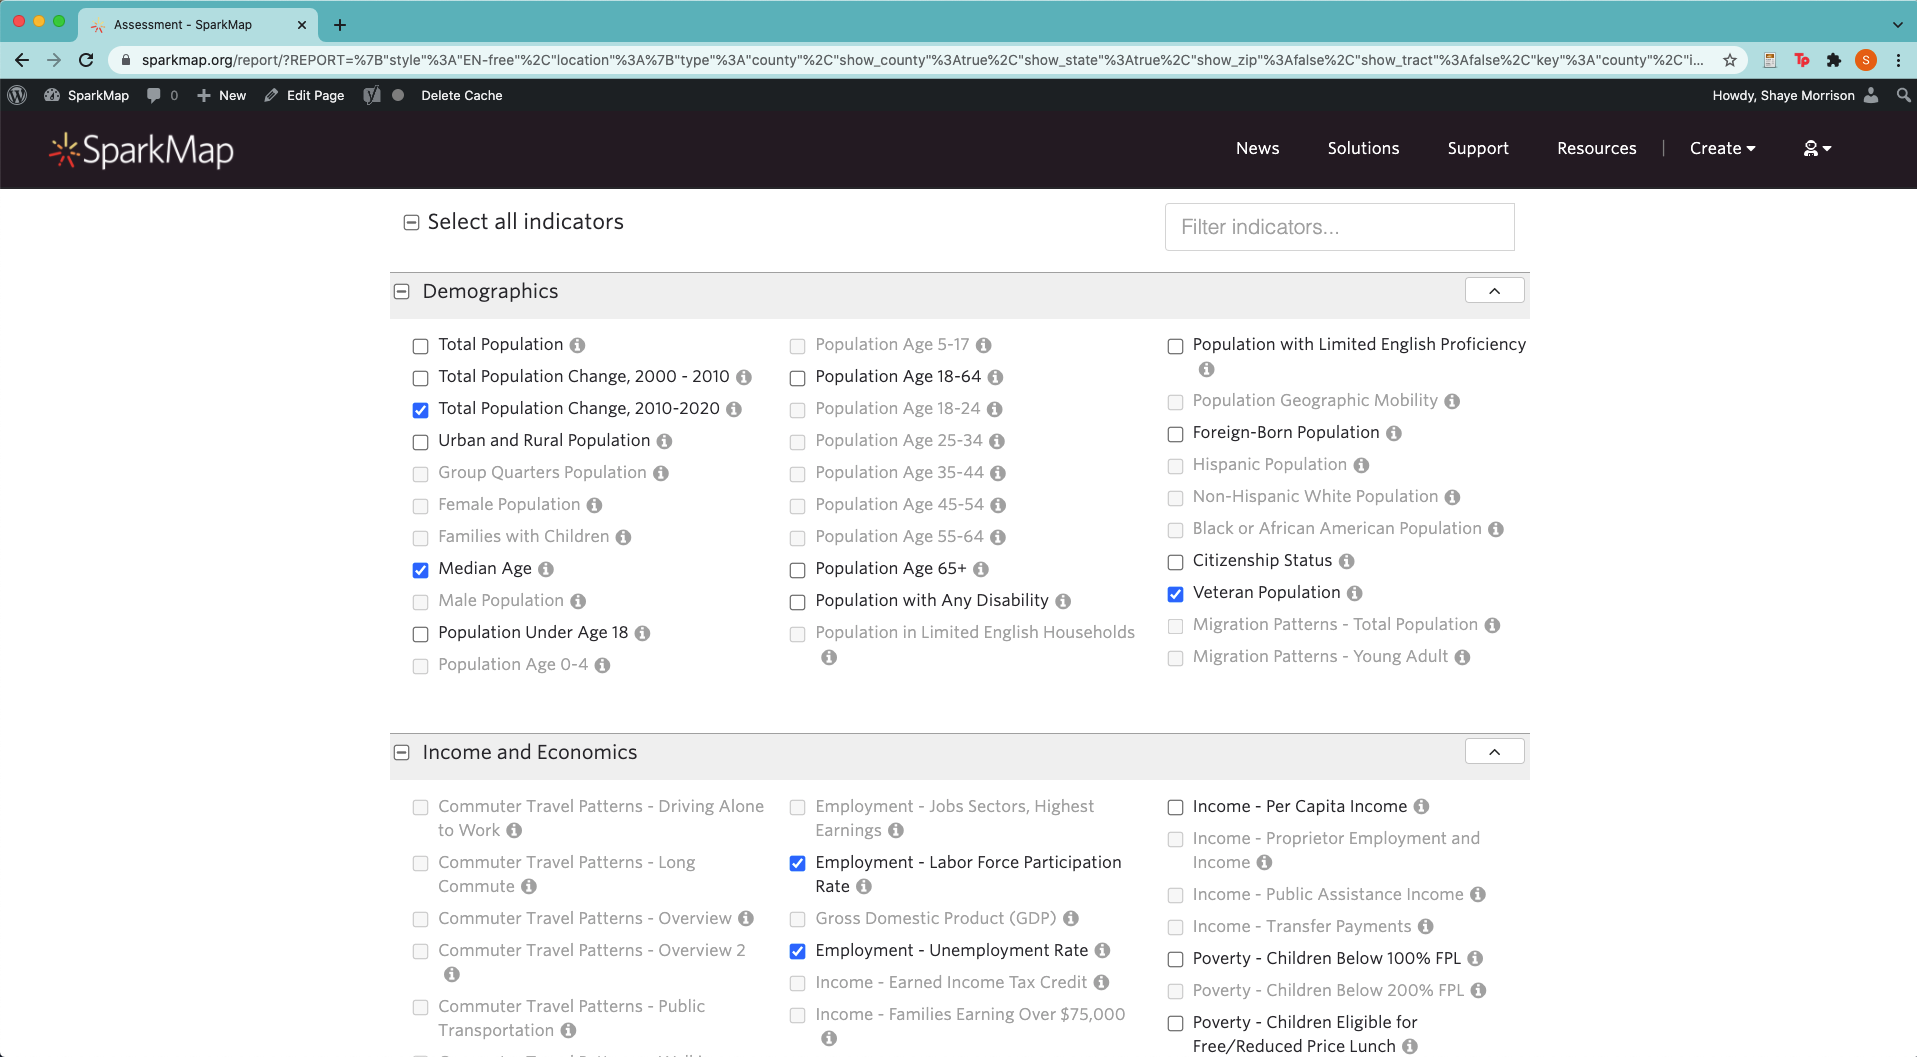Open the WordPress admin search magnifier
This screenshot has height=1057, width=1917.
click(x=1903, y=95)
